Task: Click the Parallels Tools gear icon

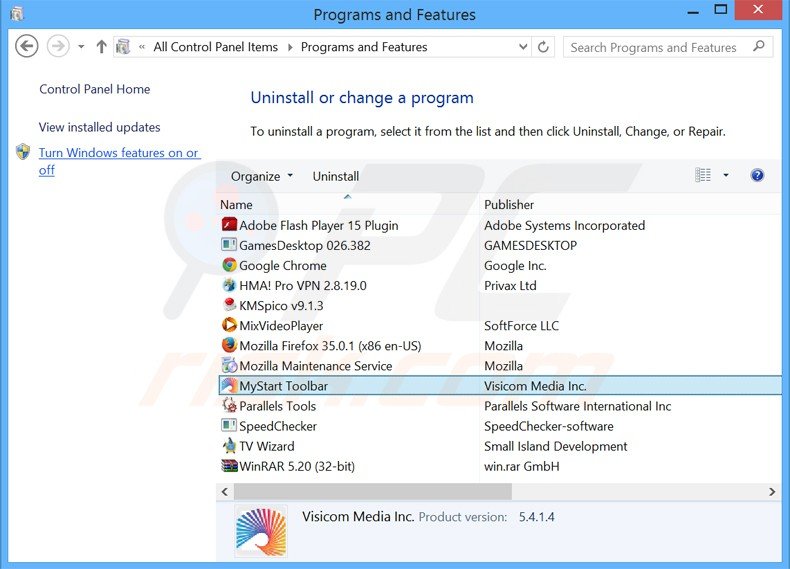Action: 229,405
